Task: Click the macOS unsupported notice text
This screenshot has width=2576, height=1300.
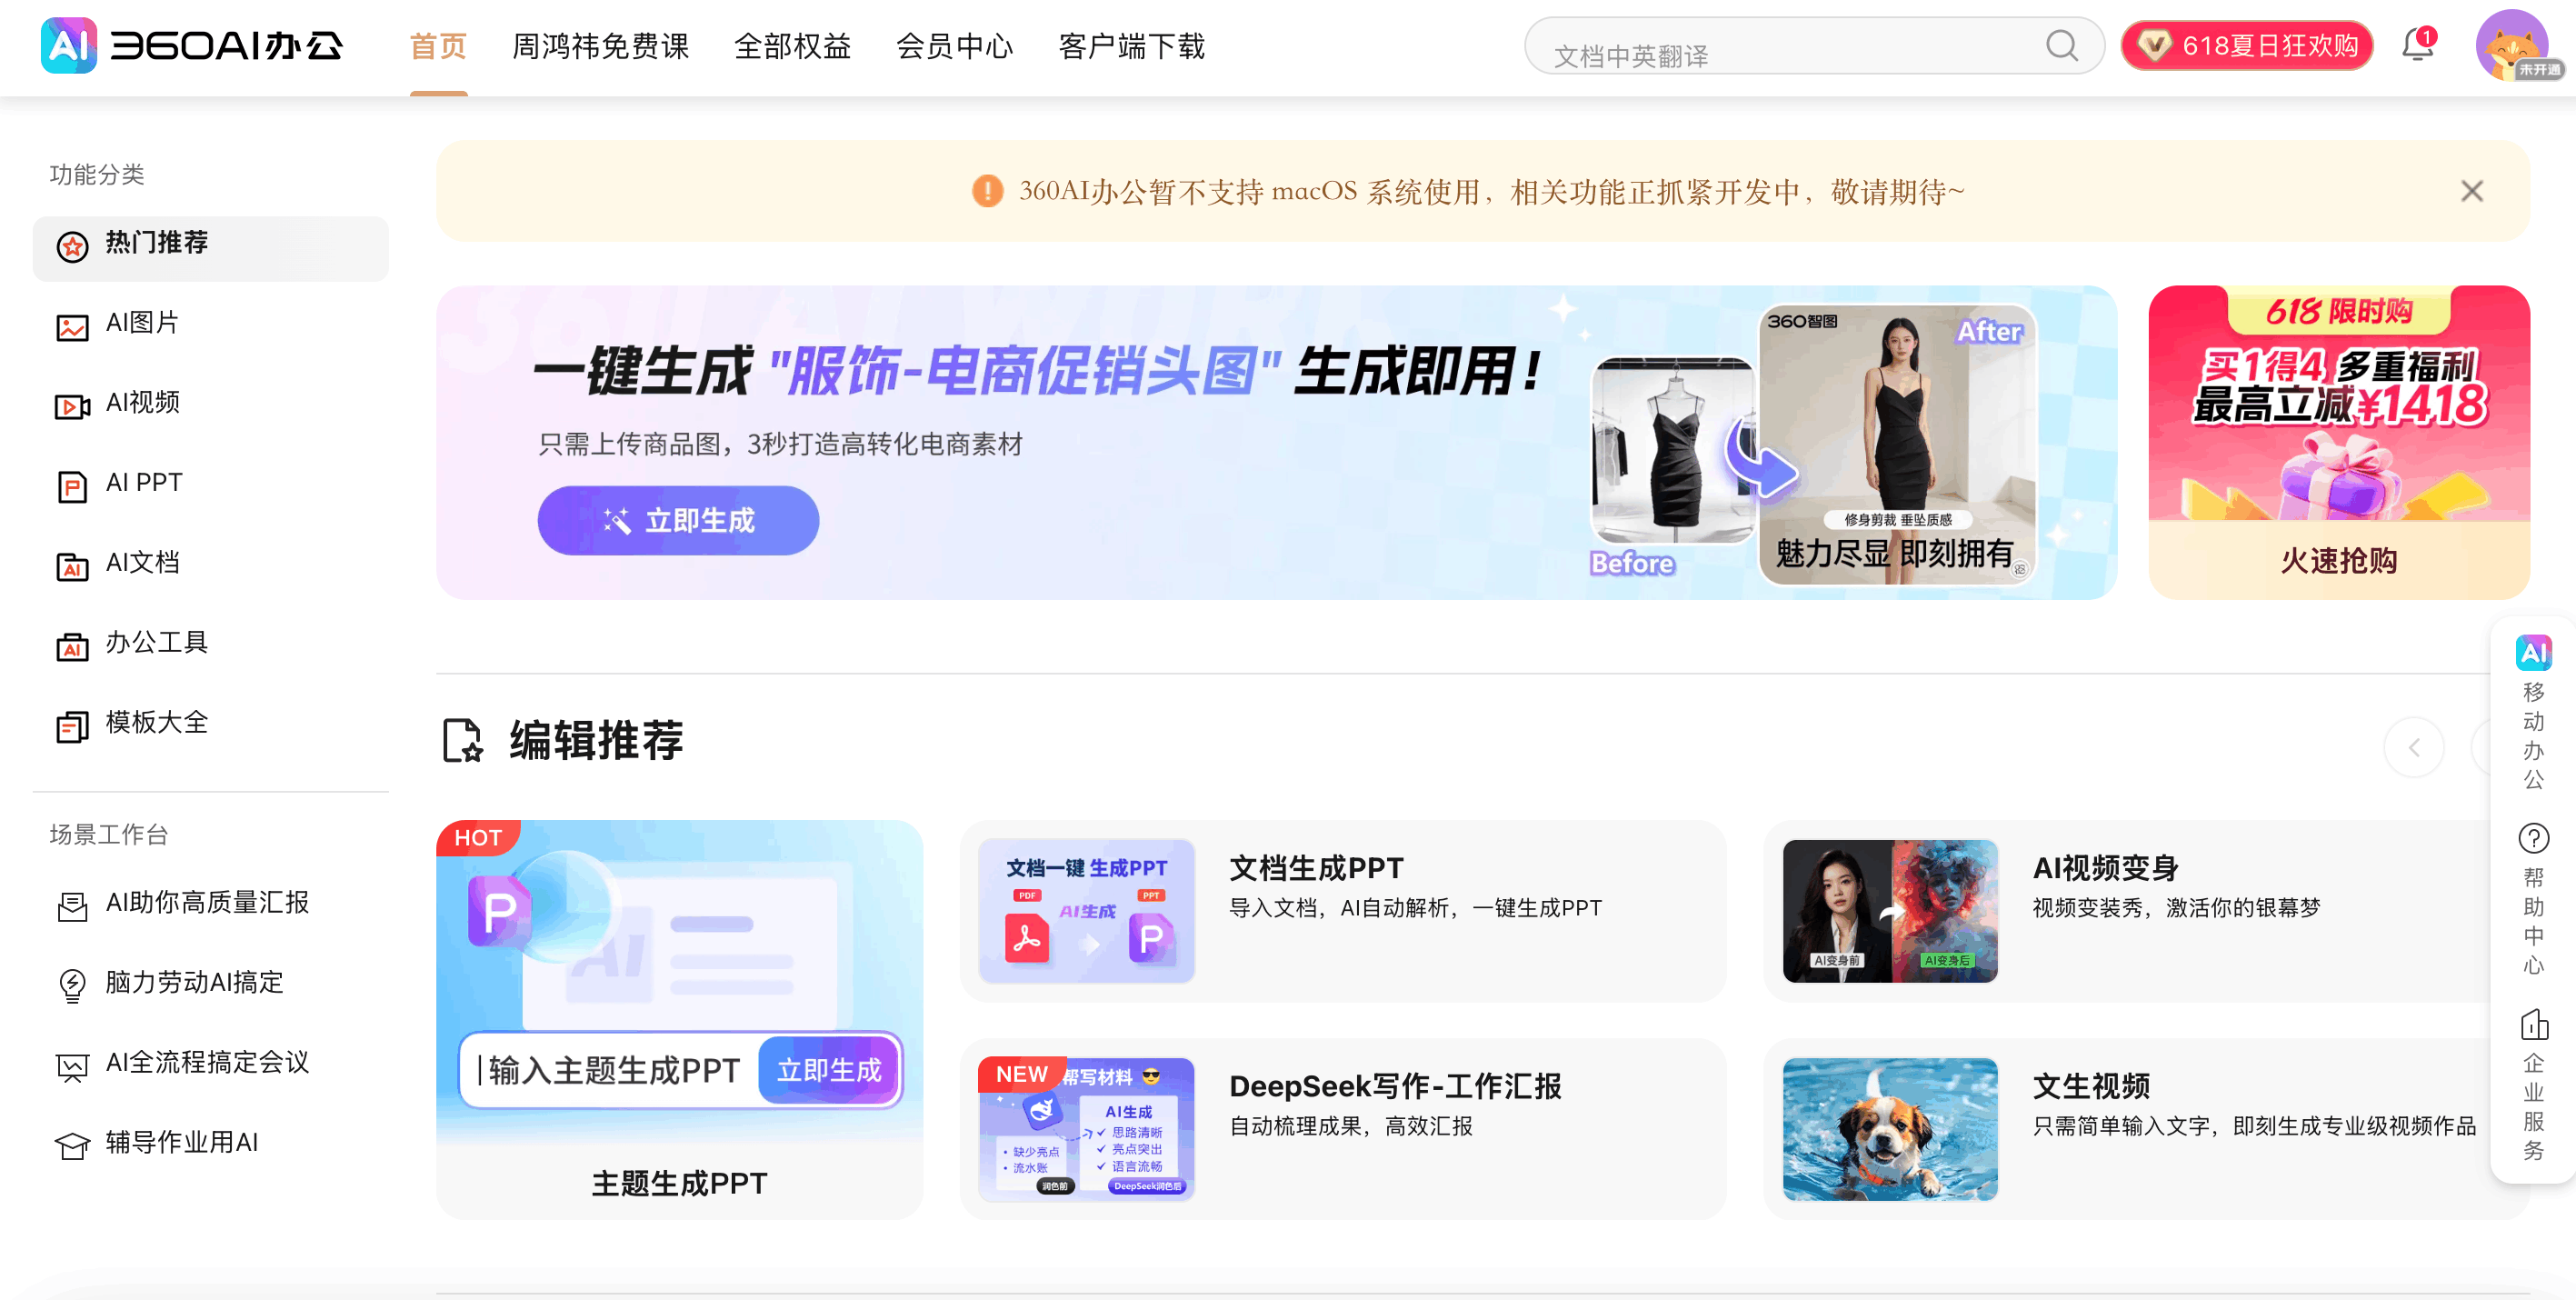Action: pos(1492,191)
